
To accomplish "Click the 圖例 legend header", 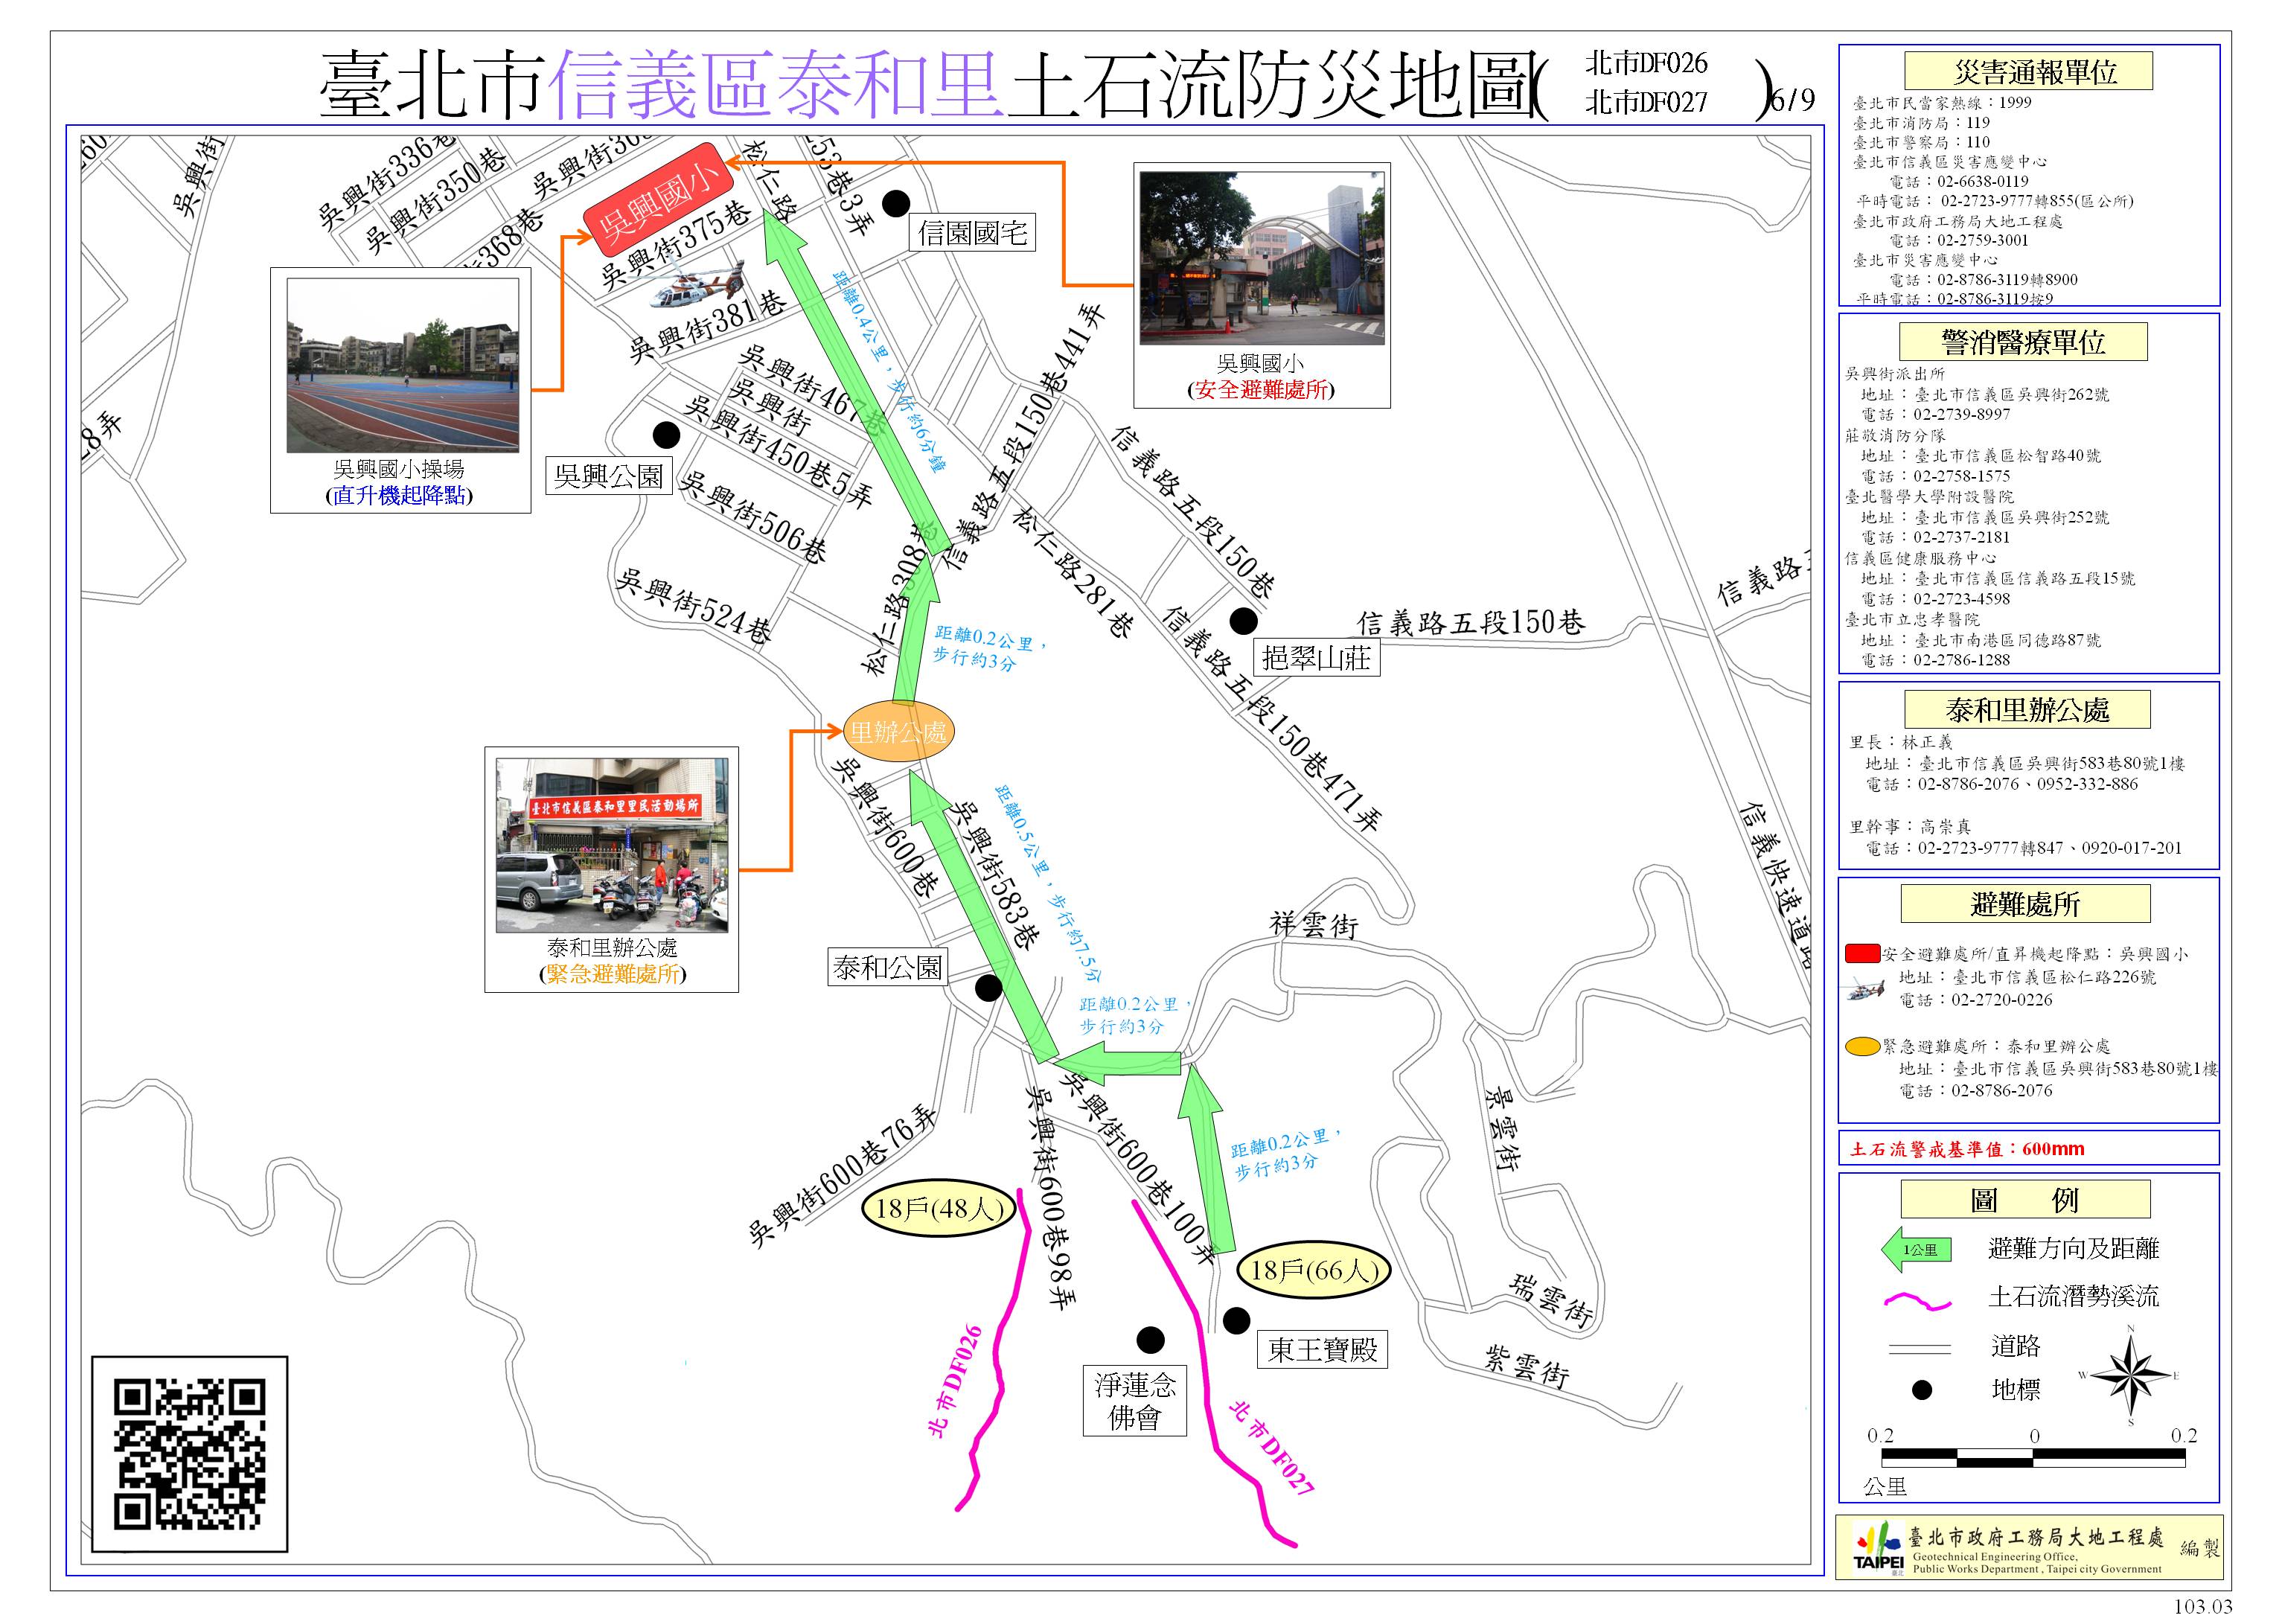I will [x=2025, y=1199].
